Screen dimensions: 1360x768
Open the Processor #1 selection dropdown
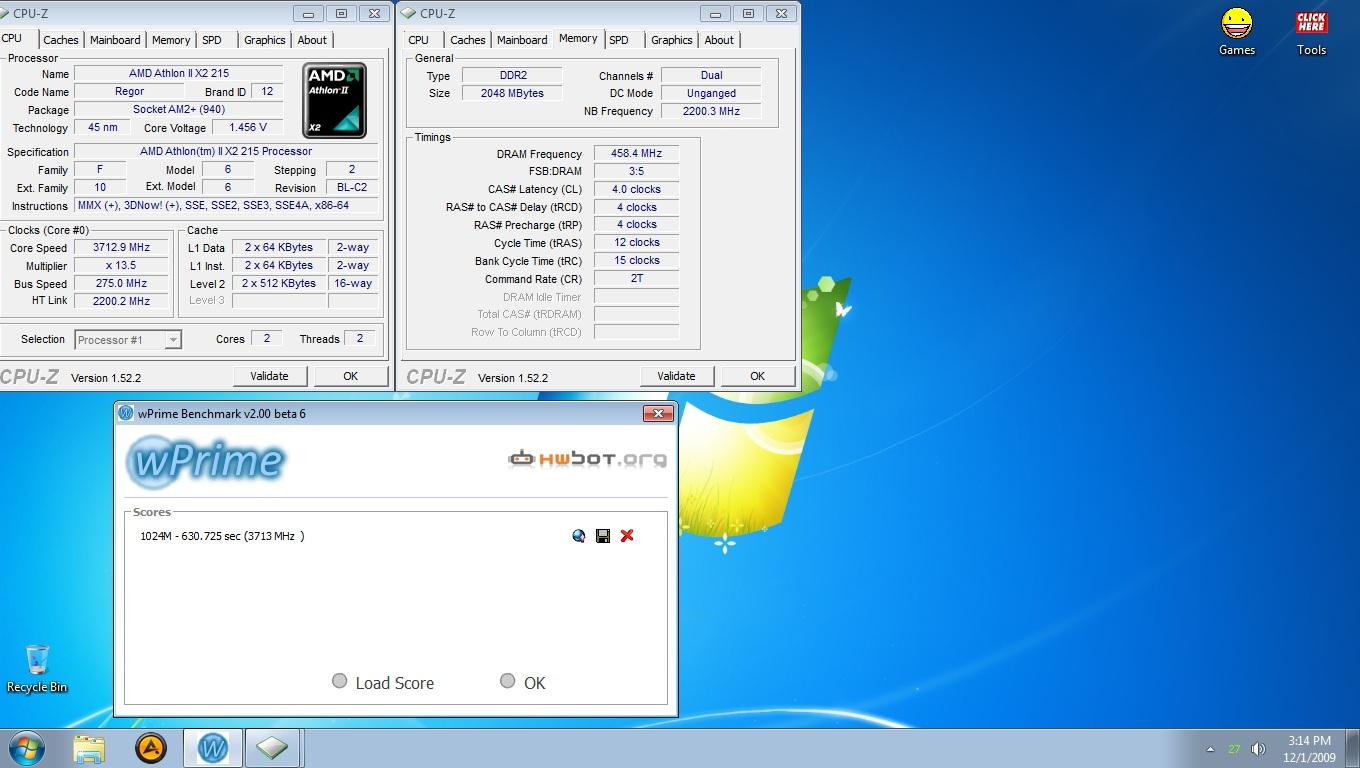[x=128, y=340]
